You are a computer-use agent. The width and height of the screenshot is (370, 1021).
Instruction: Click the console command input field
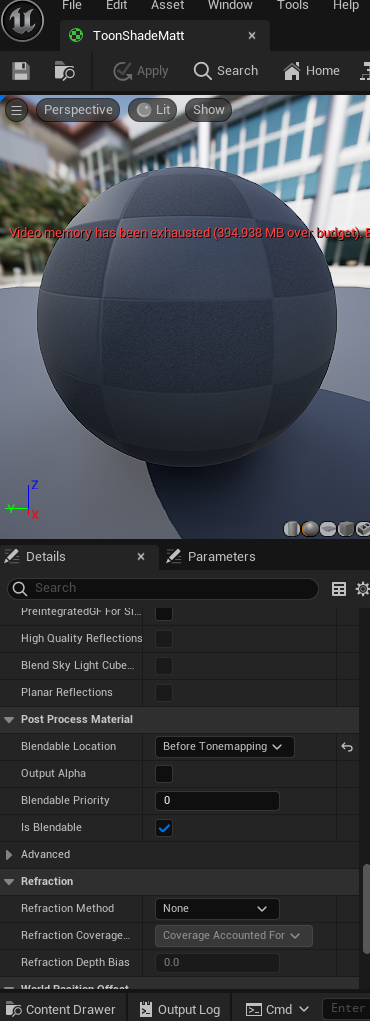click(347, 1009)
